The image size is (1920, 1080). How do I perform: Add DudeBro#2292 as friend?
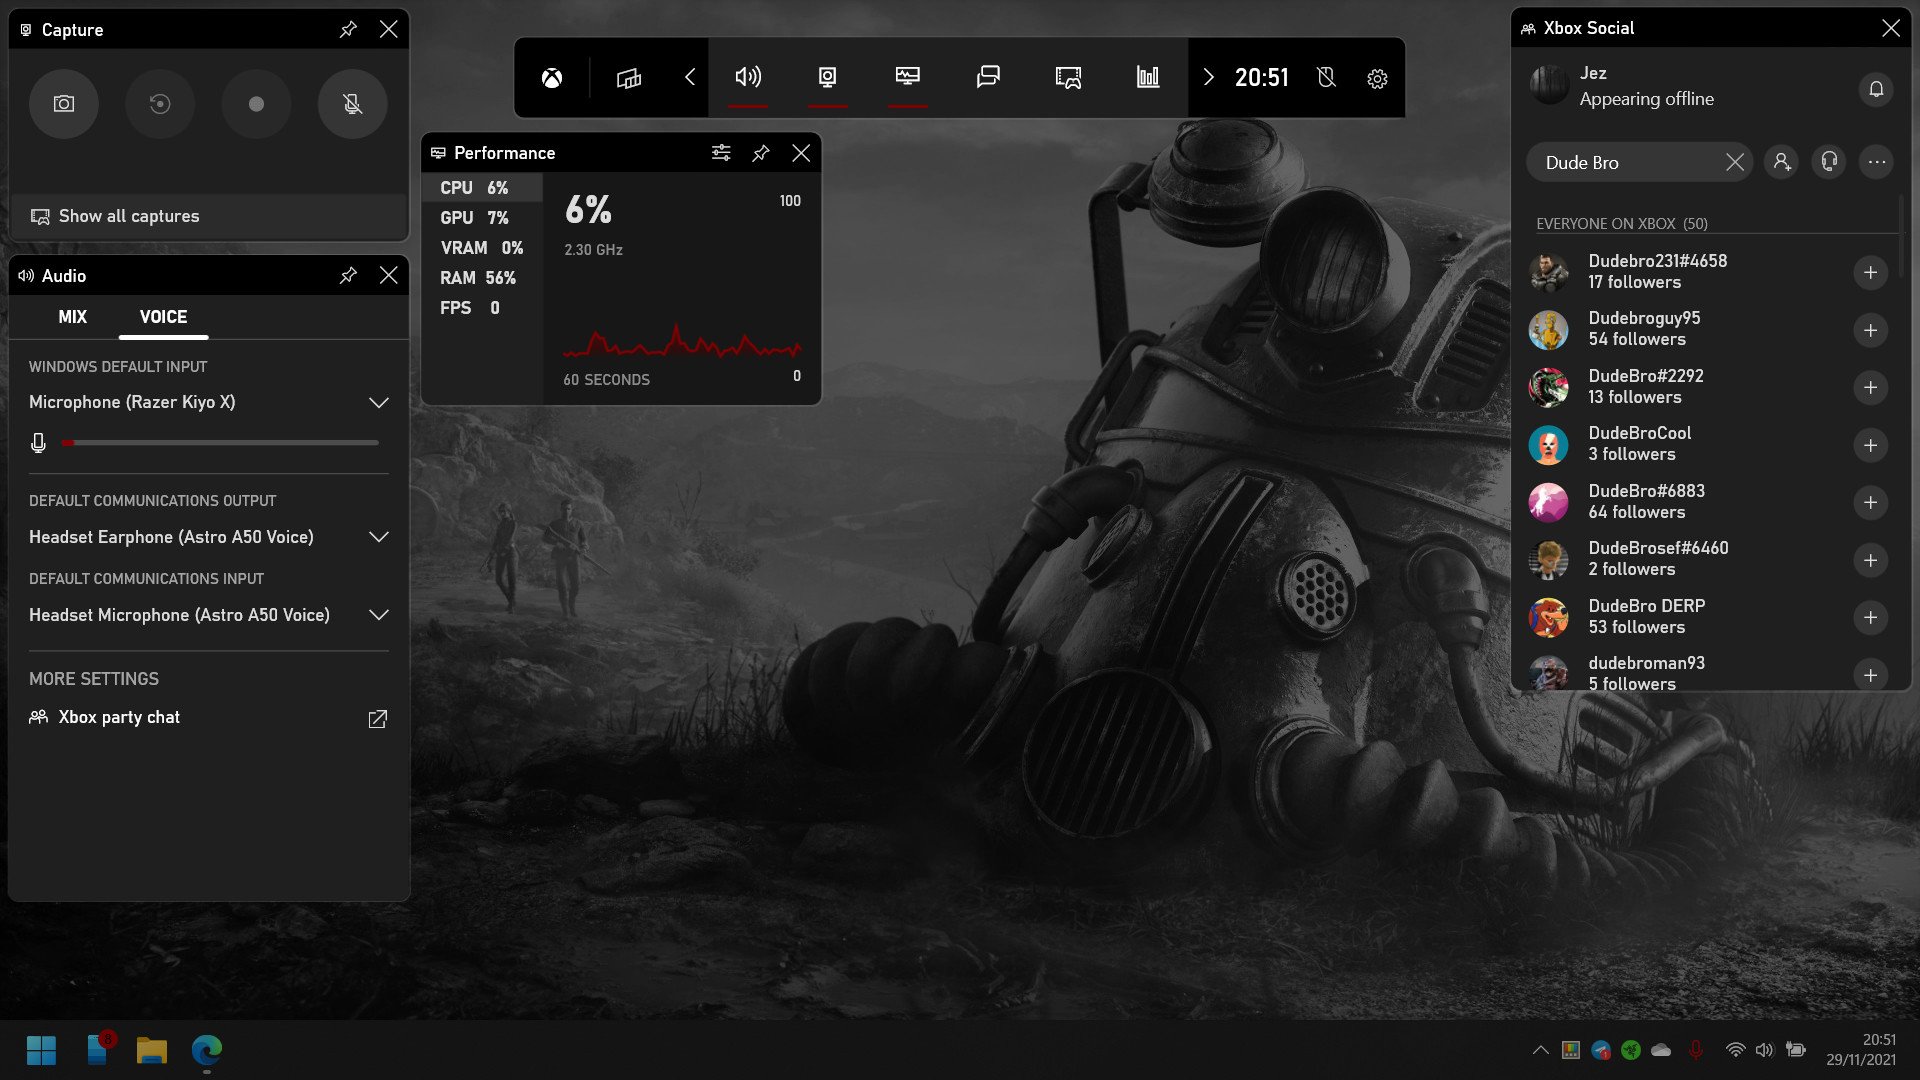1870,388
